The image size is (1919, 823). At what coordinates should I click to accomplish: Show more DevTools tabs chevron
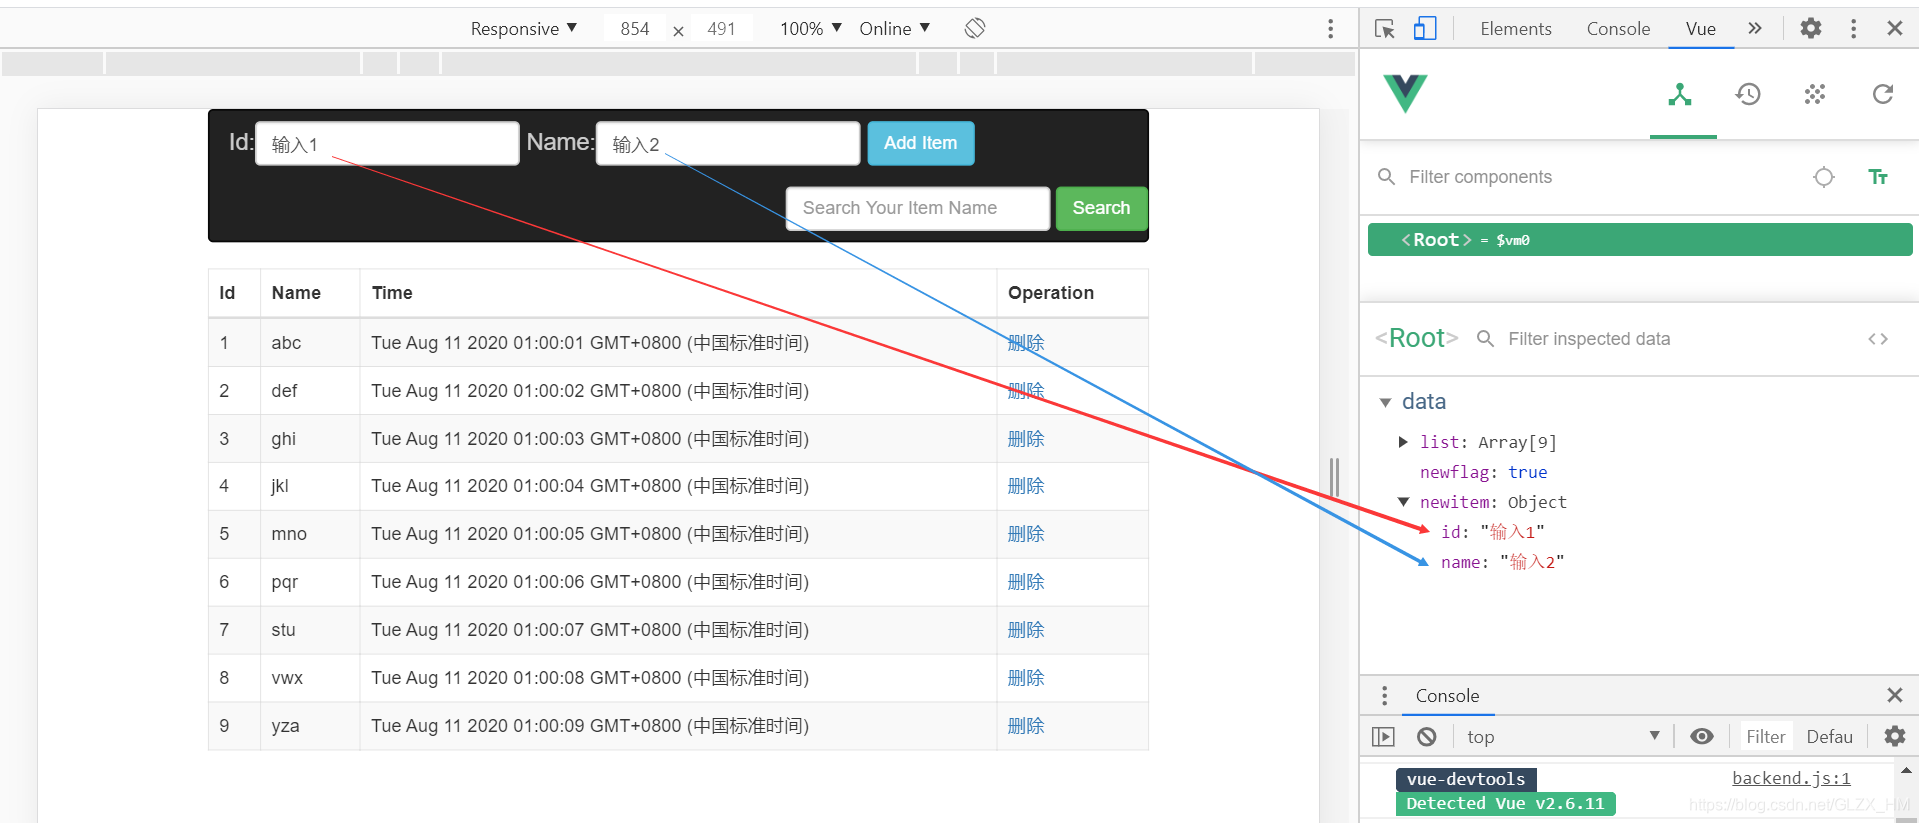pyautogui.click(x=1755, y=28)
